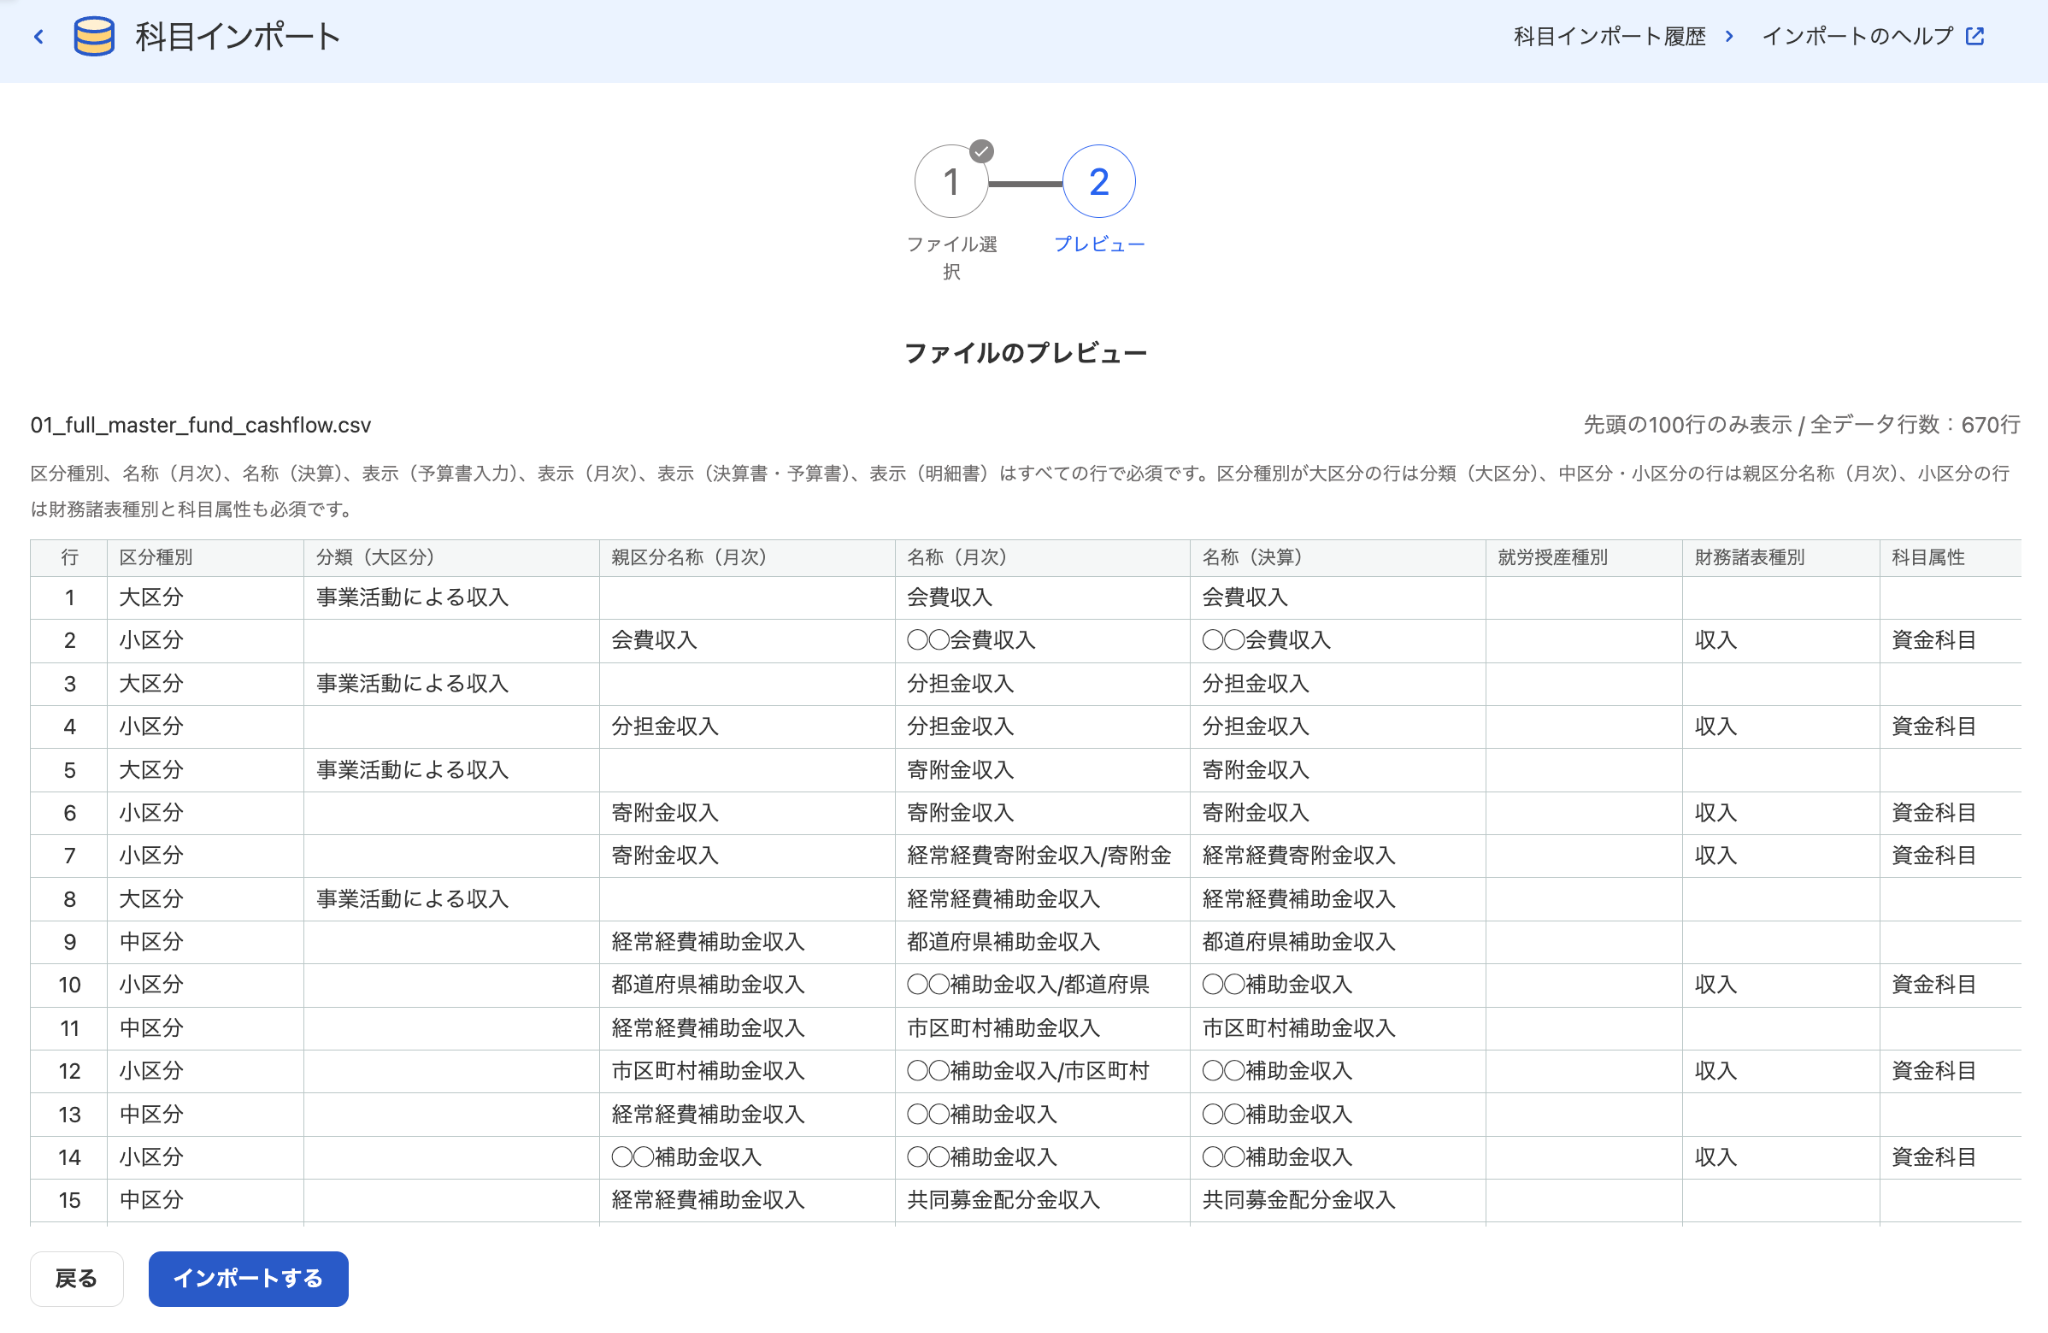The height and width of the screenshot is (1333, 2048).
Task: Click the yellow database stack icon
Action: point(94,37)
